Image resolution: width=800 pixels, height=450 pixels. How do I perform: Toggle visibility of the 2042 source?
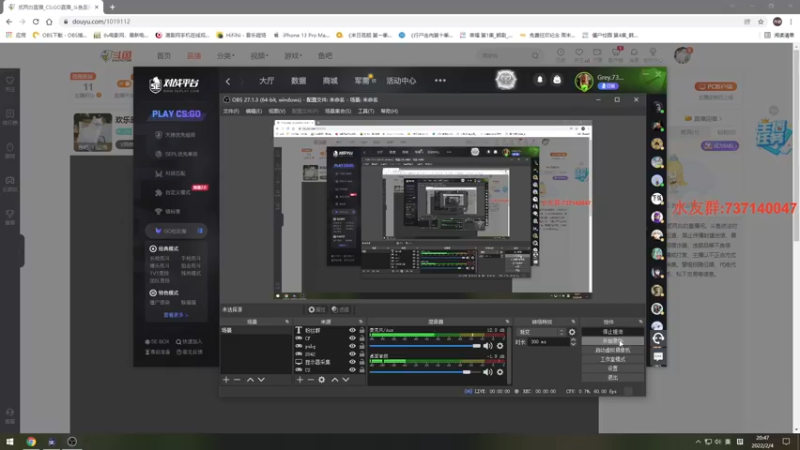point(352,354)
